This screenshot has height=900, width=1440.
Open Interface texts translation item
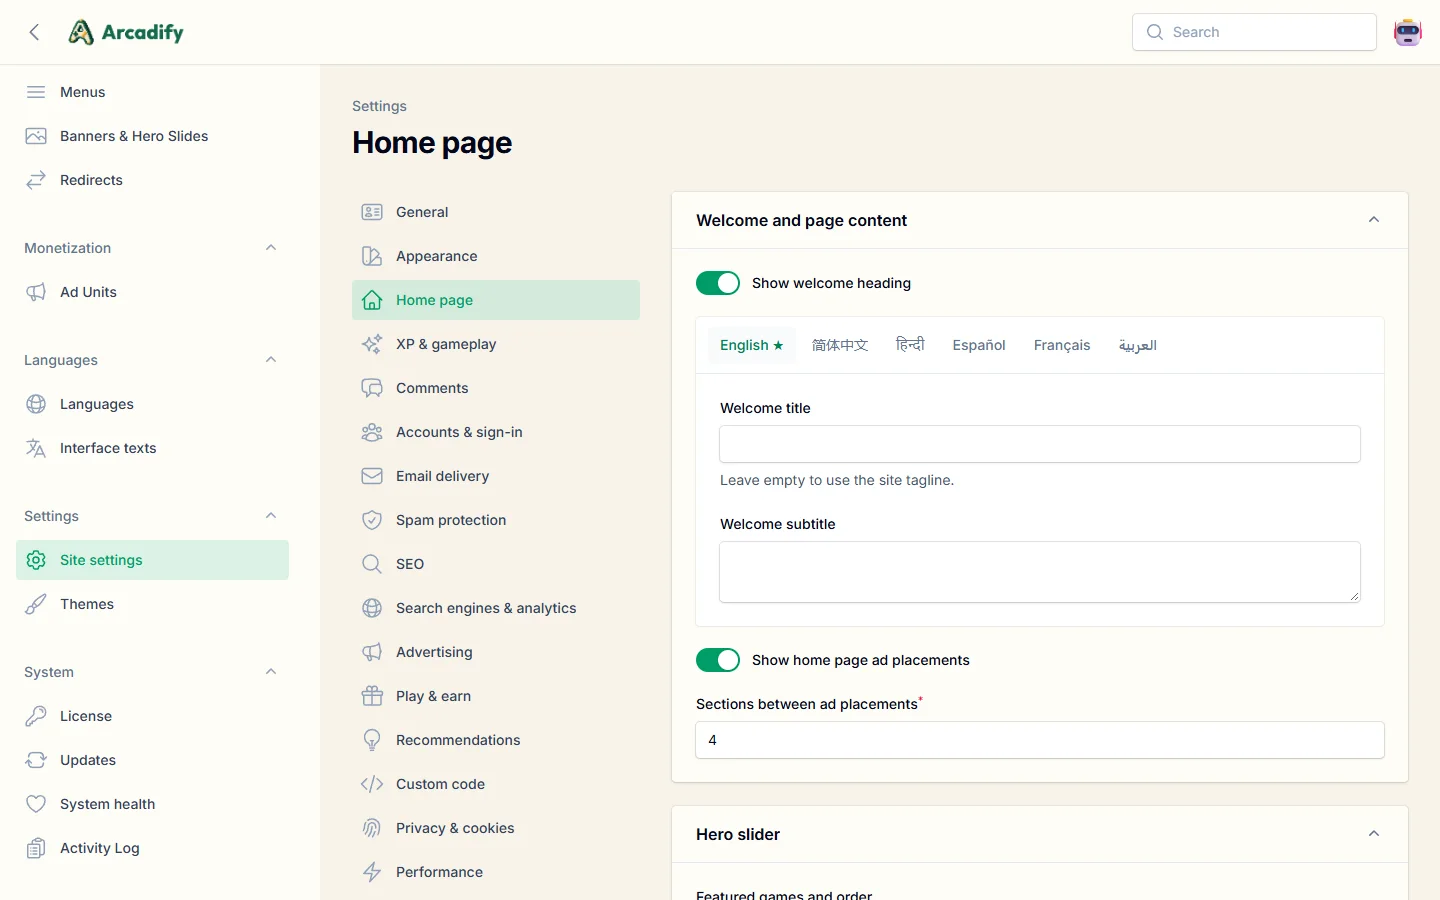(152, 448)
